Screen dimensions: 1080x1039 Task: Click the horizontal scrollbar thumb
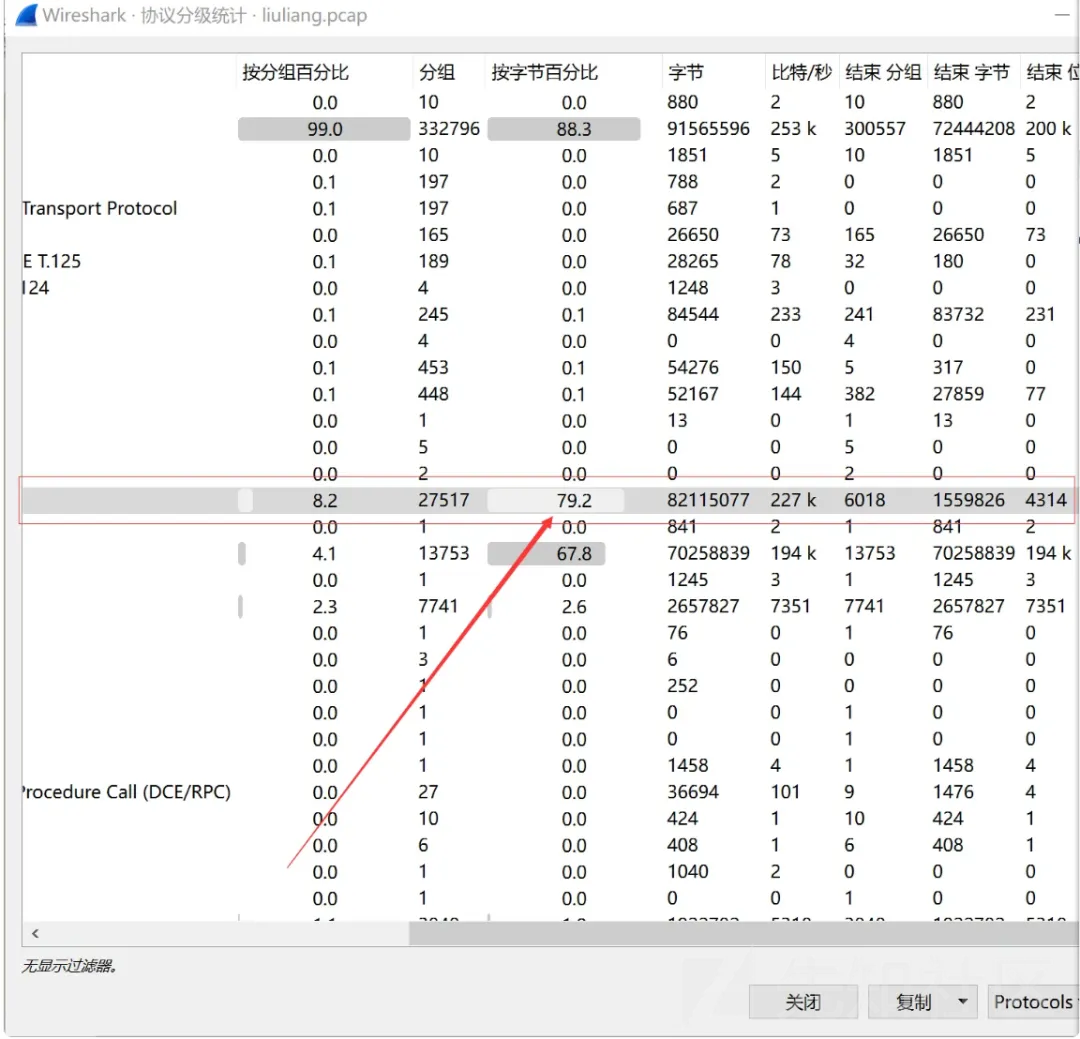(x=744, y=934)
